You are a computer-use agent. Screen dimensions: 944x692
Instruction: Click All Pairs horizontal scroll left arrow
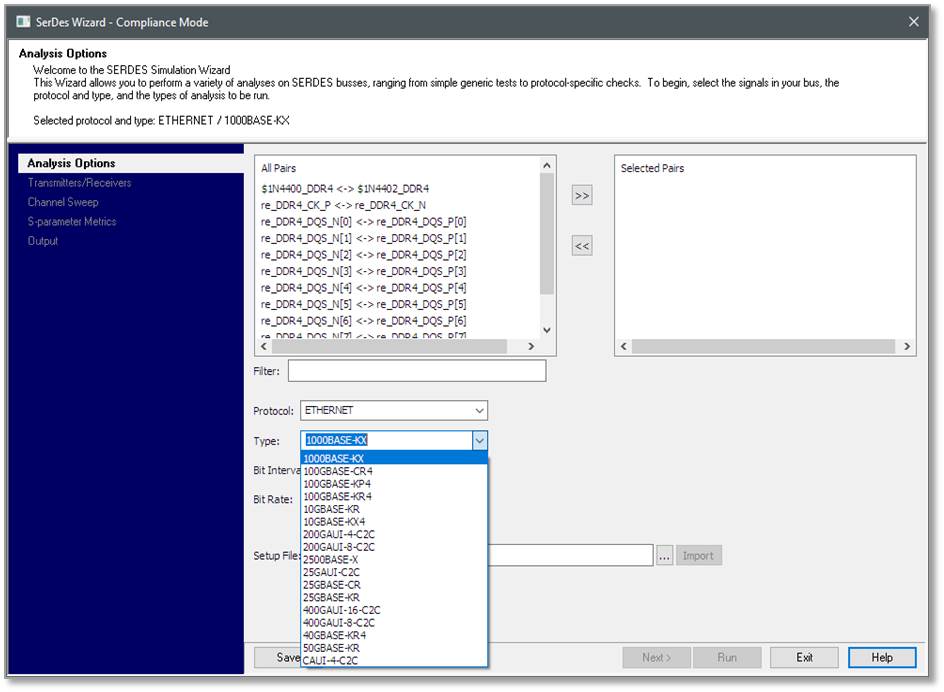(x=264, y=346)
